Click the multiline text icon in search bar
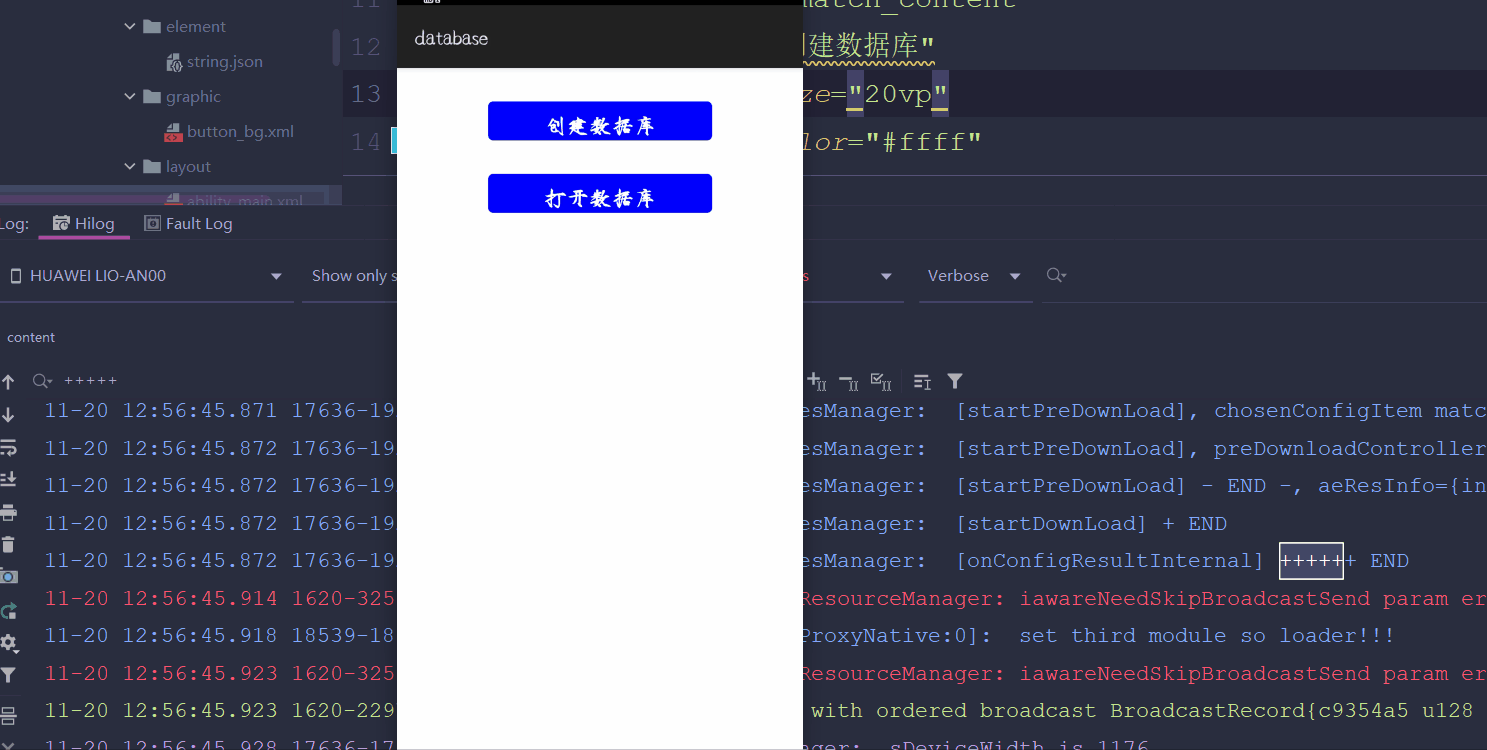The width and height of the screenshot is (1487, 750). tap(922, 381)
